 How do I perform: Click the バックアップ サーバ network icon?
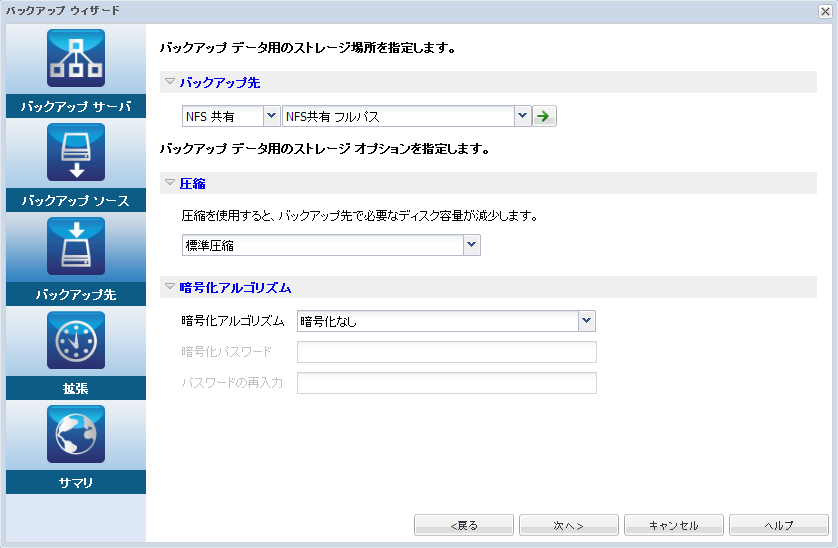pyautogui.click(x=76, y=58)
